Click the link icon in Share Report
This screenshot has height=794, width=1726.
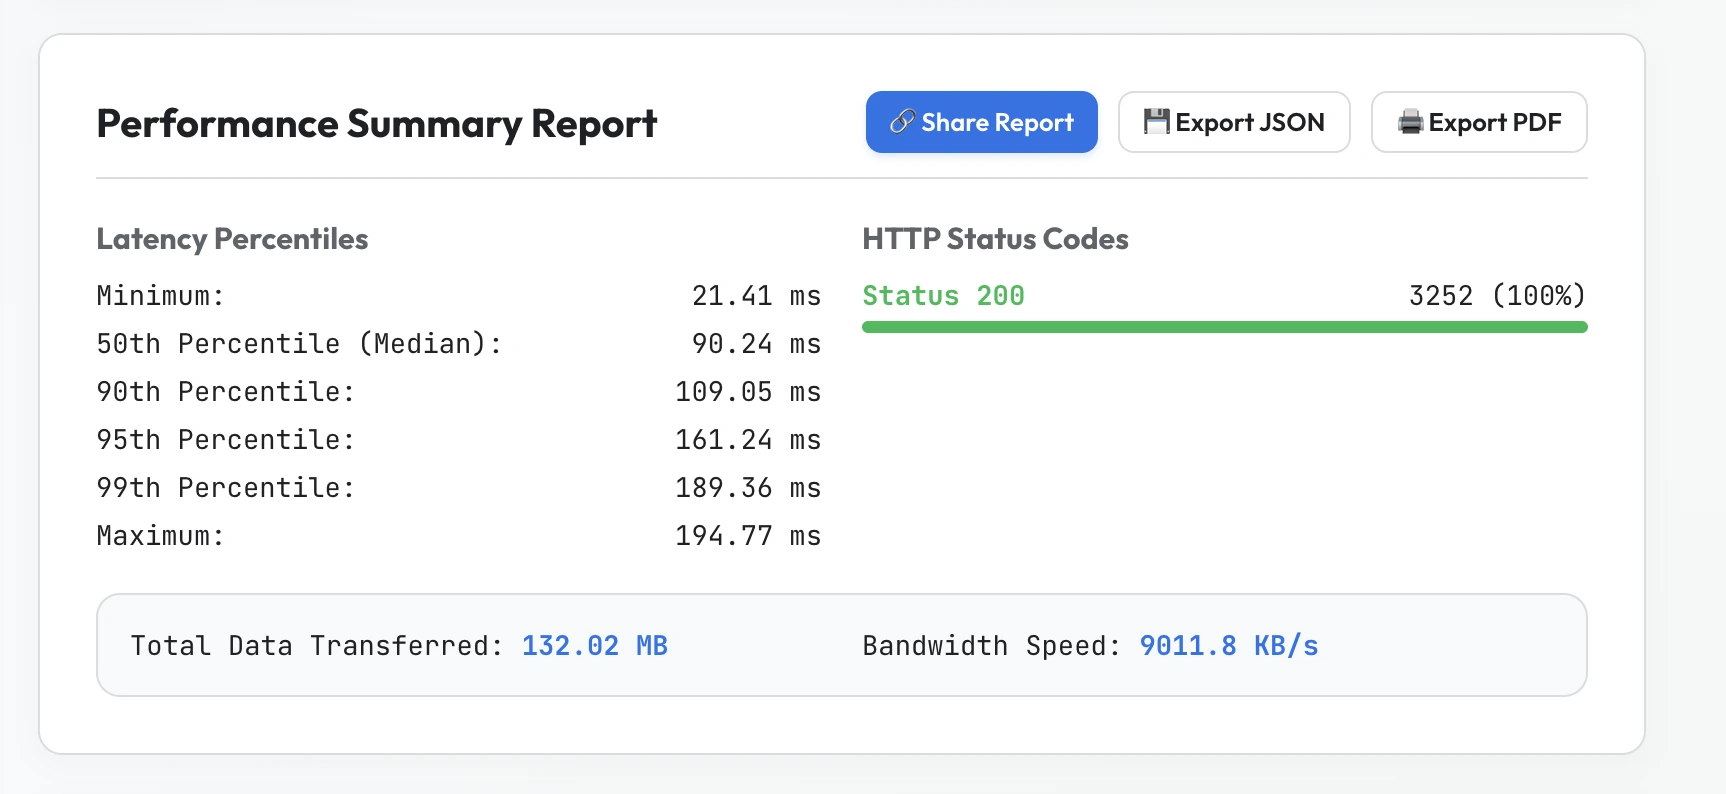[902, 122]
